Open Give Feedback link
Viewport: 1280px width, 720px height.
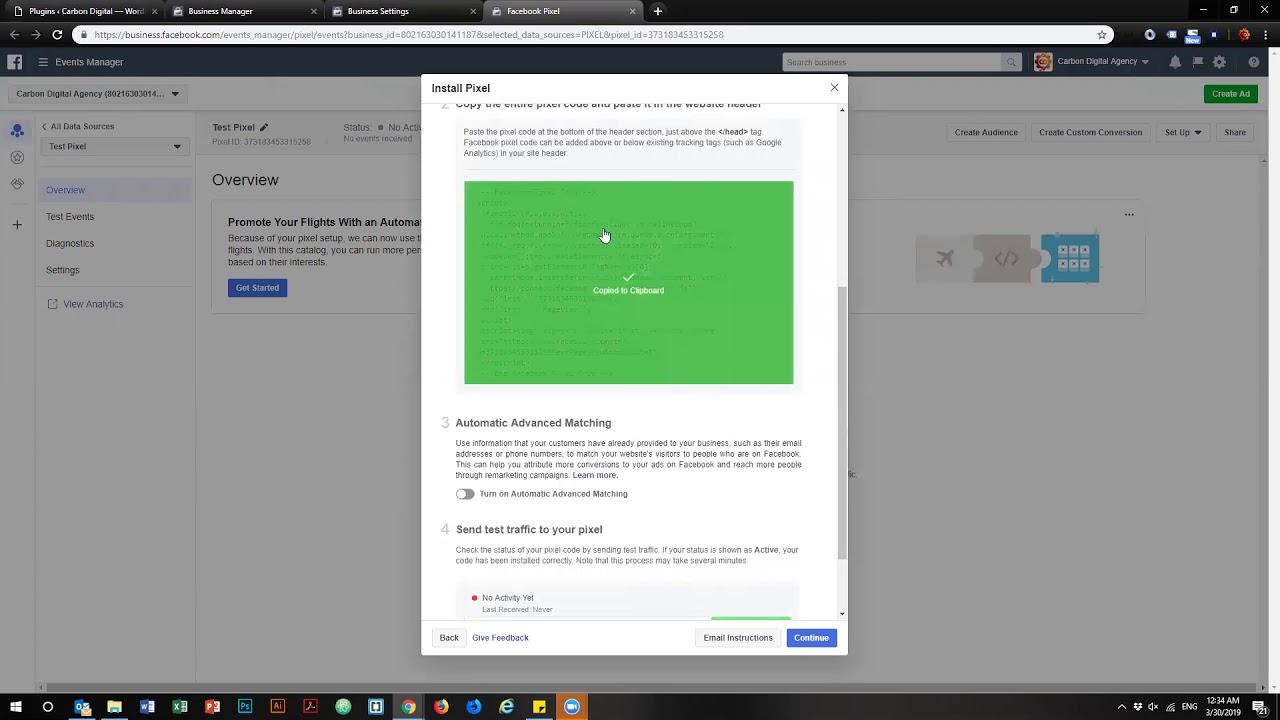[x=500, y=638]
